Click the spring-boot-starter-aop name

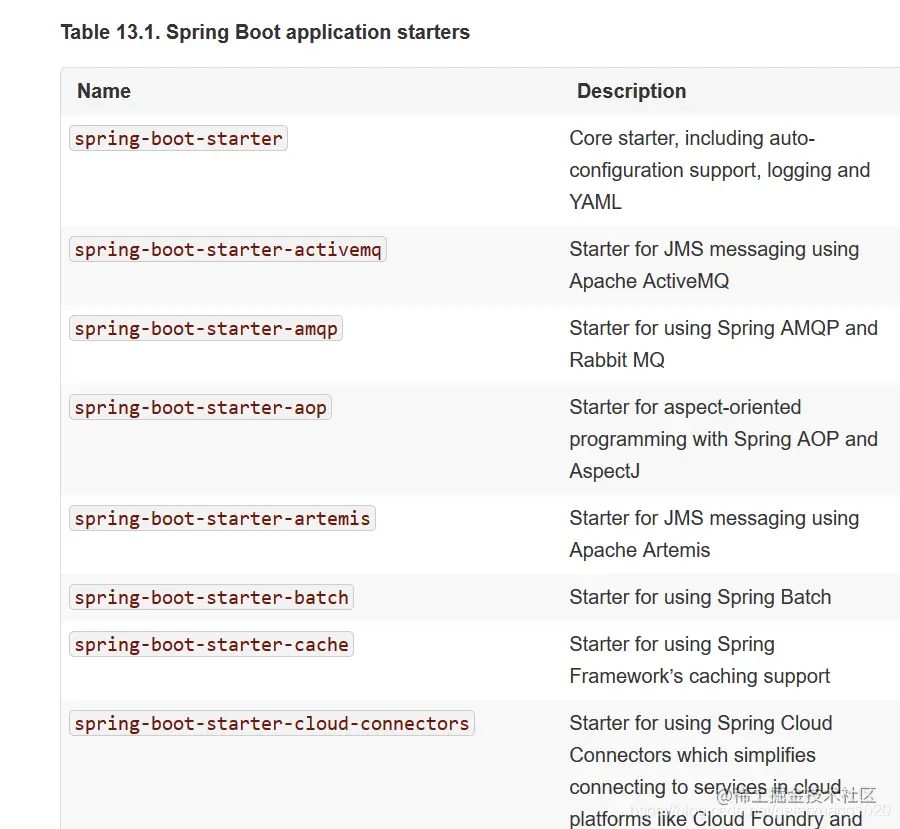point(200,408)
